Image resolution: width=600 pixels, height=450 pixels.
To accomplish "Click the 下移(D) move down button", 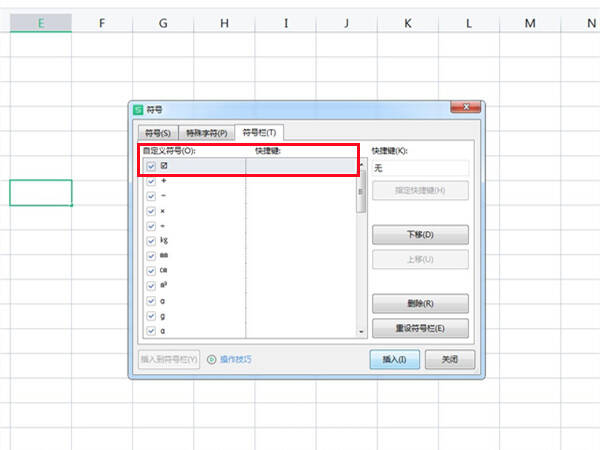I will pyautogui.click(x=420, y=235).
